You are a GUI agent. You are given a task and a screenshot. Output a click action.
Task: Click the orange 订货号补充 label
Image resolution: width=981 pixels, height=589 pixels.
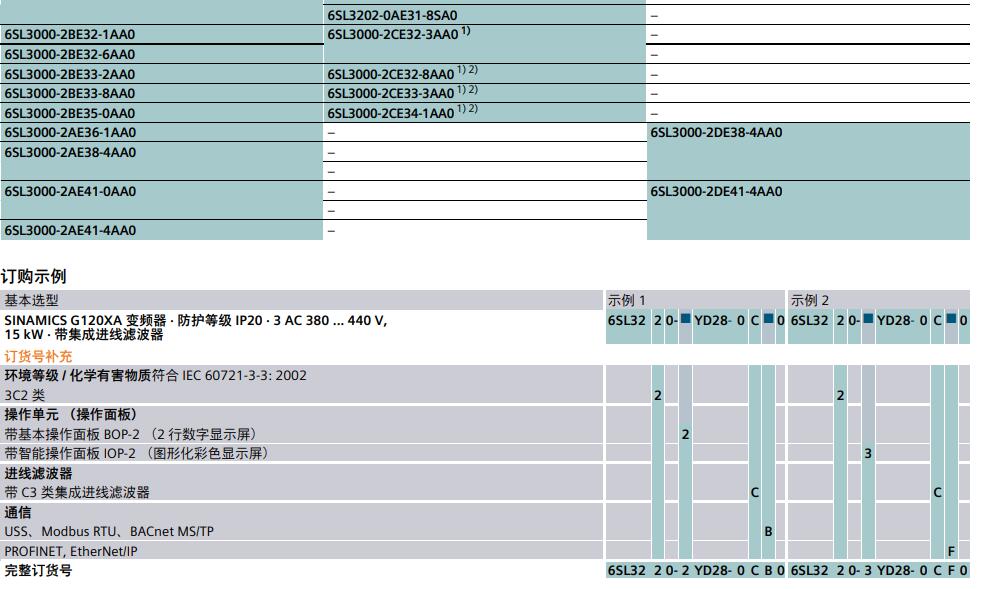click(38, 356)
